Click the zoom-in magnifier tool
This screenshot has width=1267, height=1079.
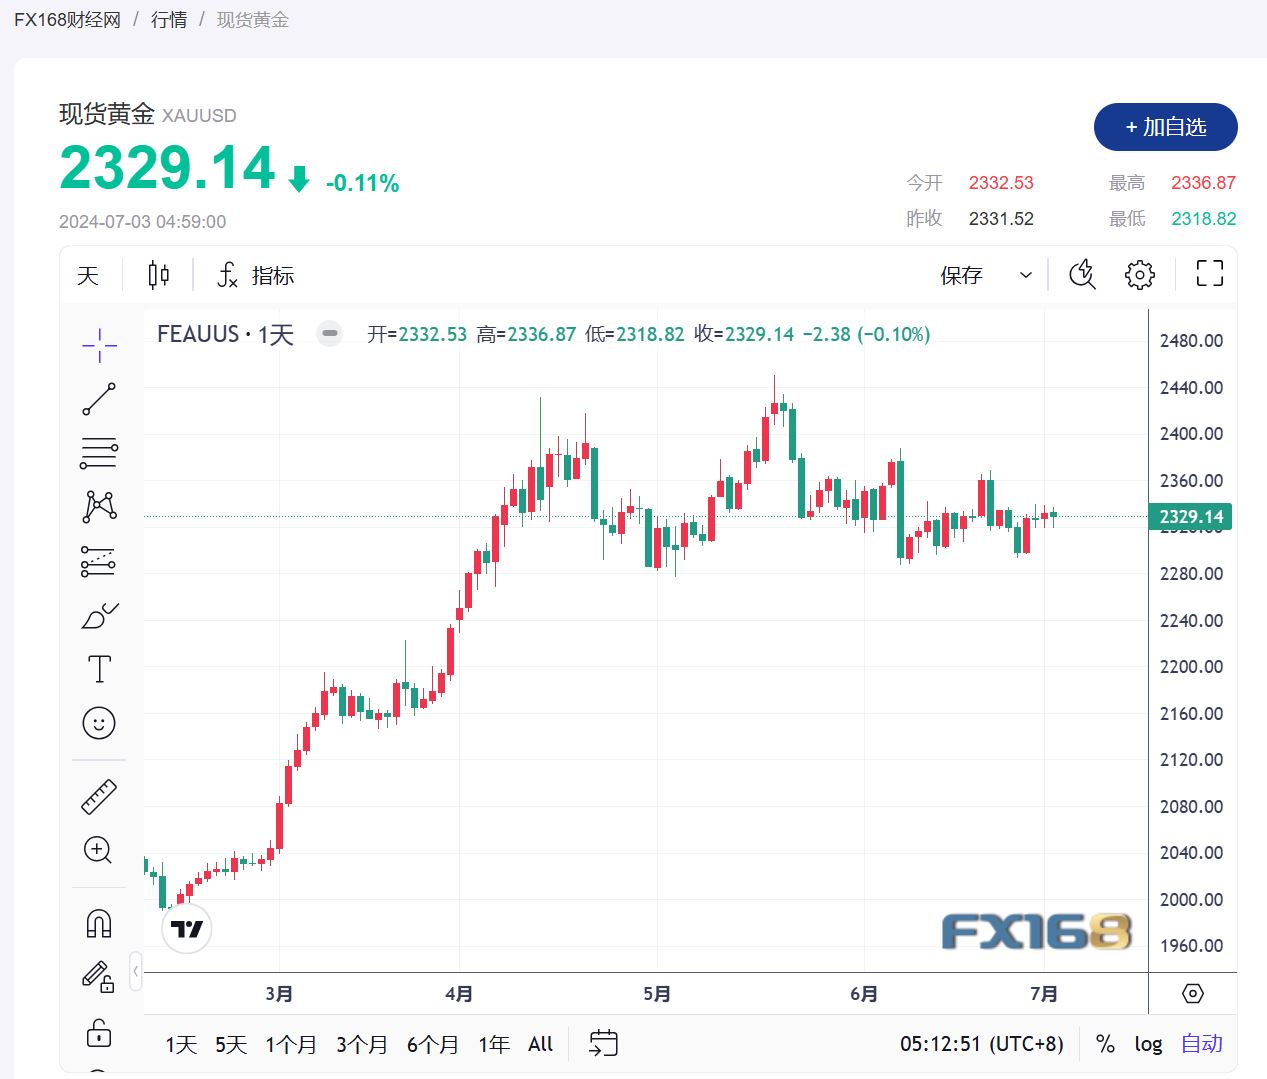point(98,850)
